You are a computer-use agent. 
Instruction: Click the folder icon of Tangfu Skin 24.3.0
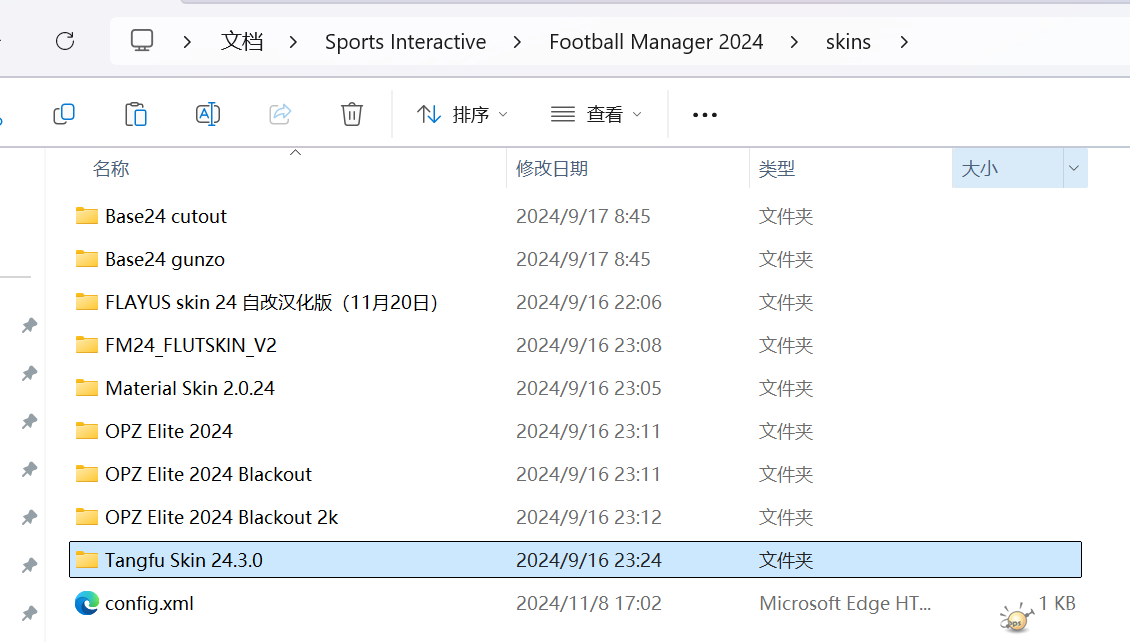point(86,560)
